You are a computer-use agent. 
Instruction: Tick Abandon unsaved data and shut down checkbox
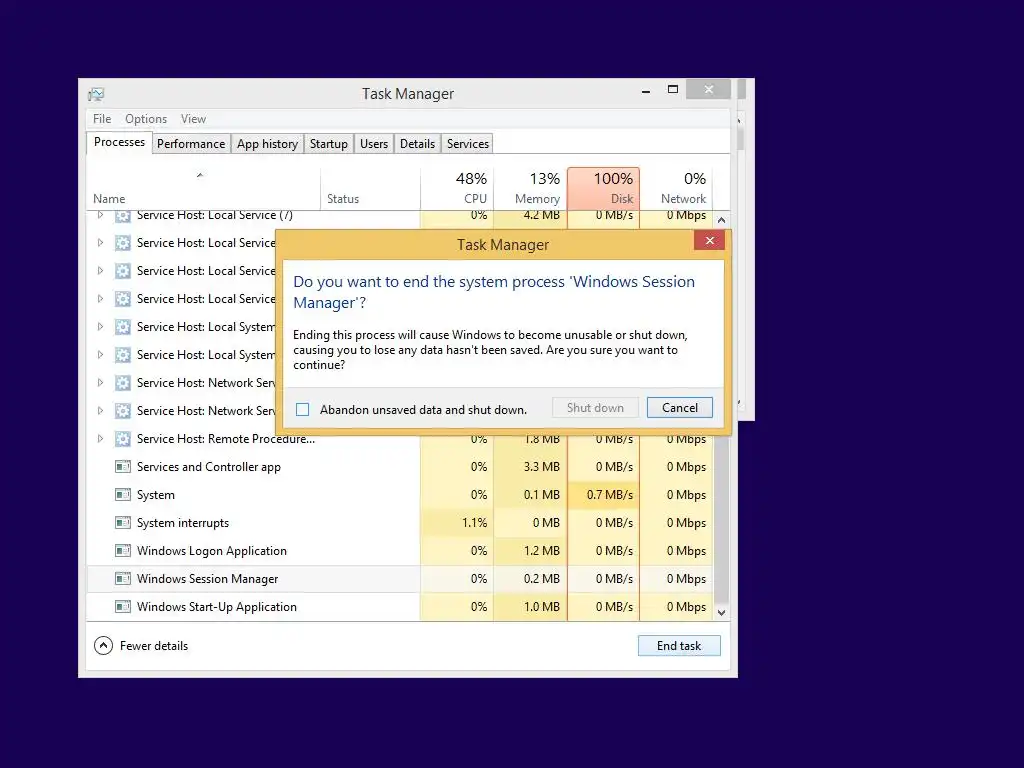(302, 409)
